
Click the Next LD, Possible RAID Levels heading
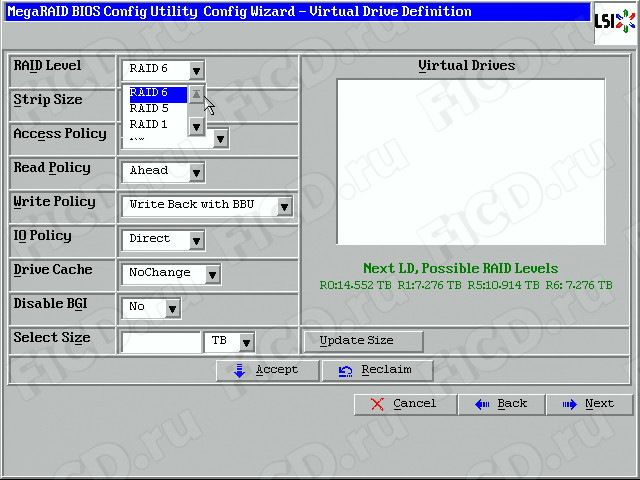[460, 269]
